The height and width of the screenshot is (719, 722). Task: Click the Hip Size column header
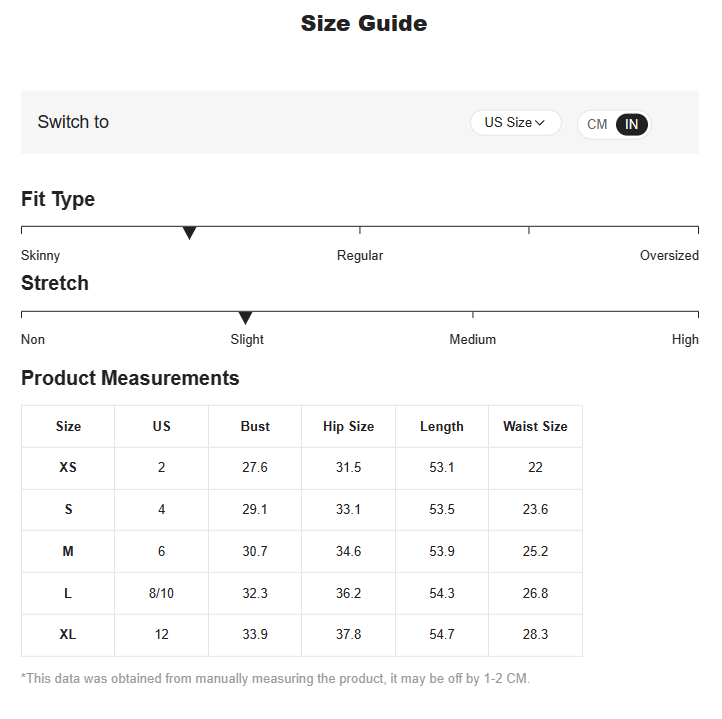click(x=348, y=426)
